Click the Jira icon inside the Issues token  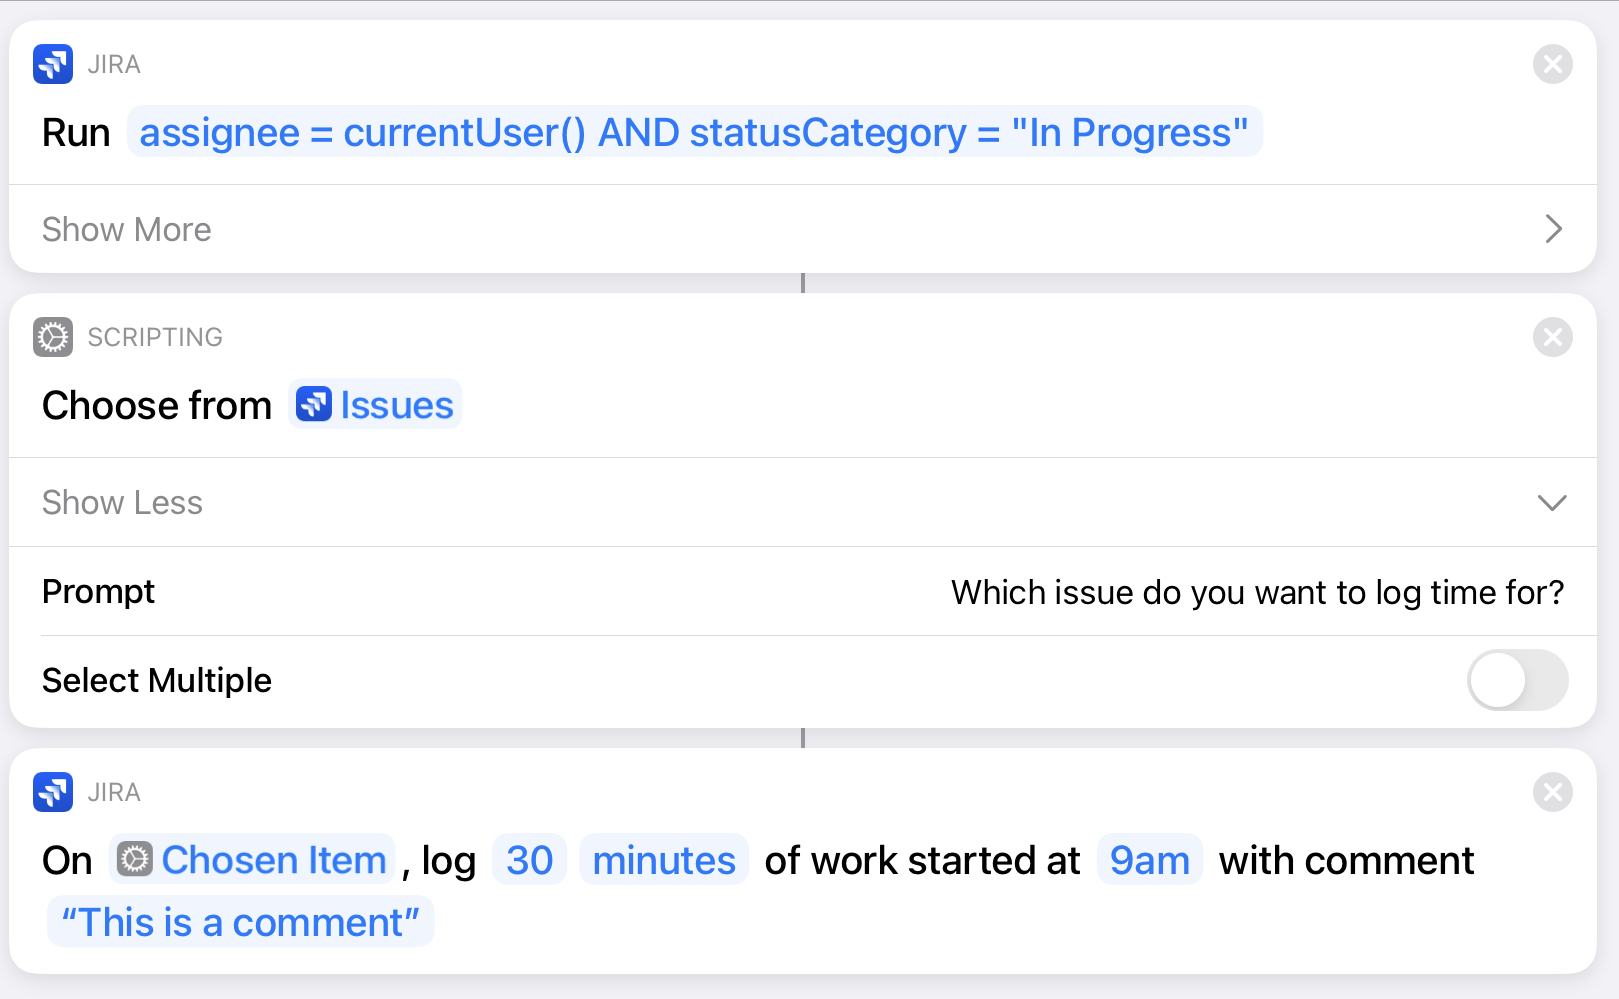pyautogui.click(x=314, y=405)
